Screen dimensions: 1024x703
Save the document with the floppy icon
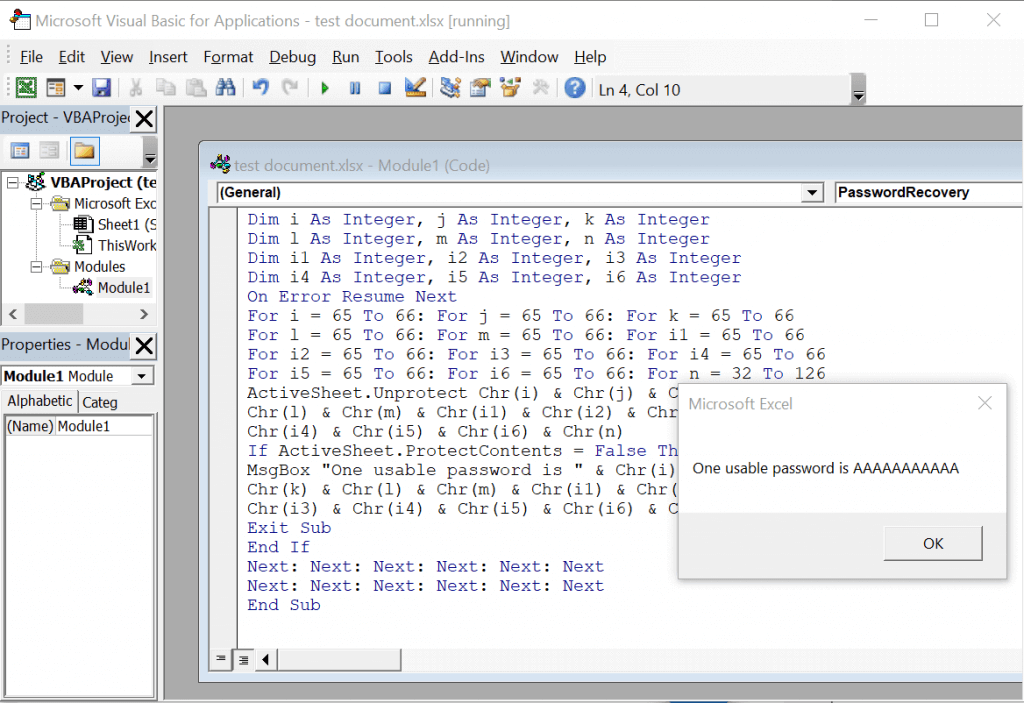[x=101, y=88]
